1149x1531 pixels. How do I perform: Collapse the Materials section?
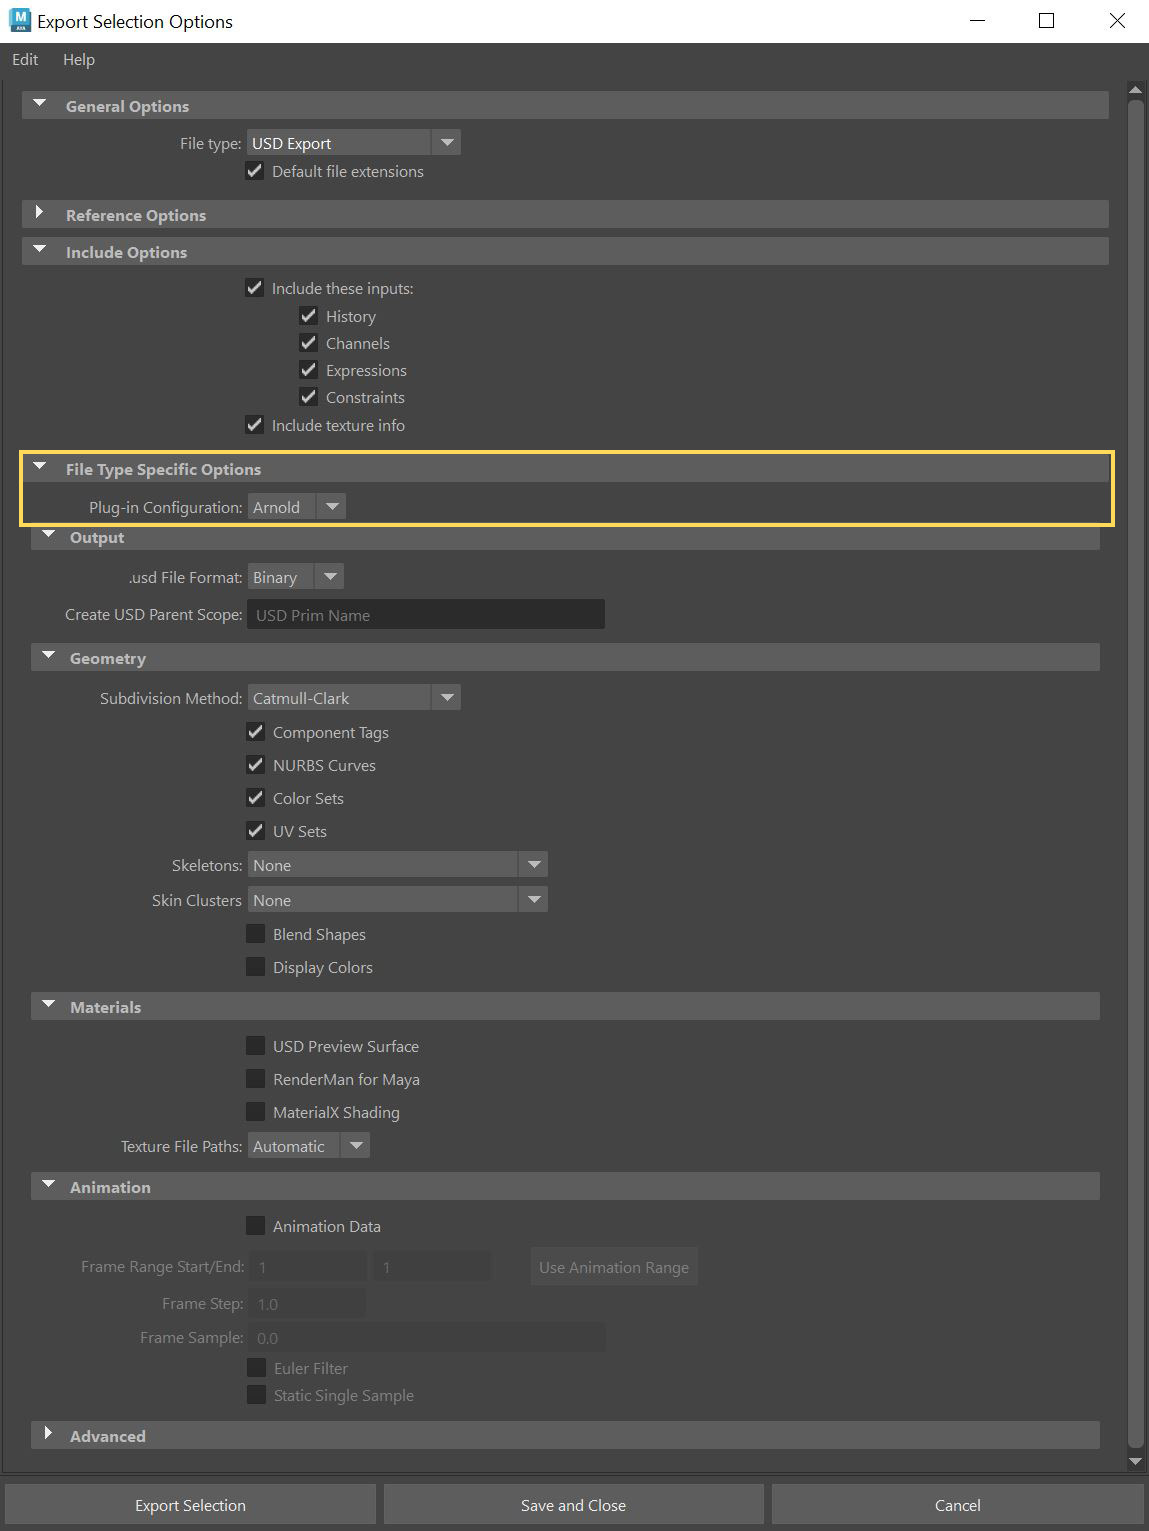pos(48,1006)
